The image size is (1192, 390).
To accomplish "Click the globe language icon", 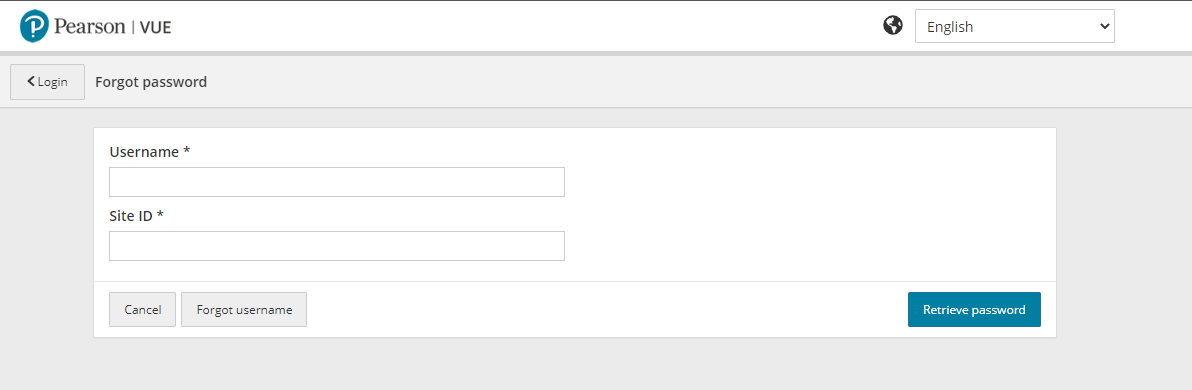I will pyautogui.click(x=892, y=26).
